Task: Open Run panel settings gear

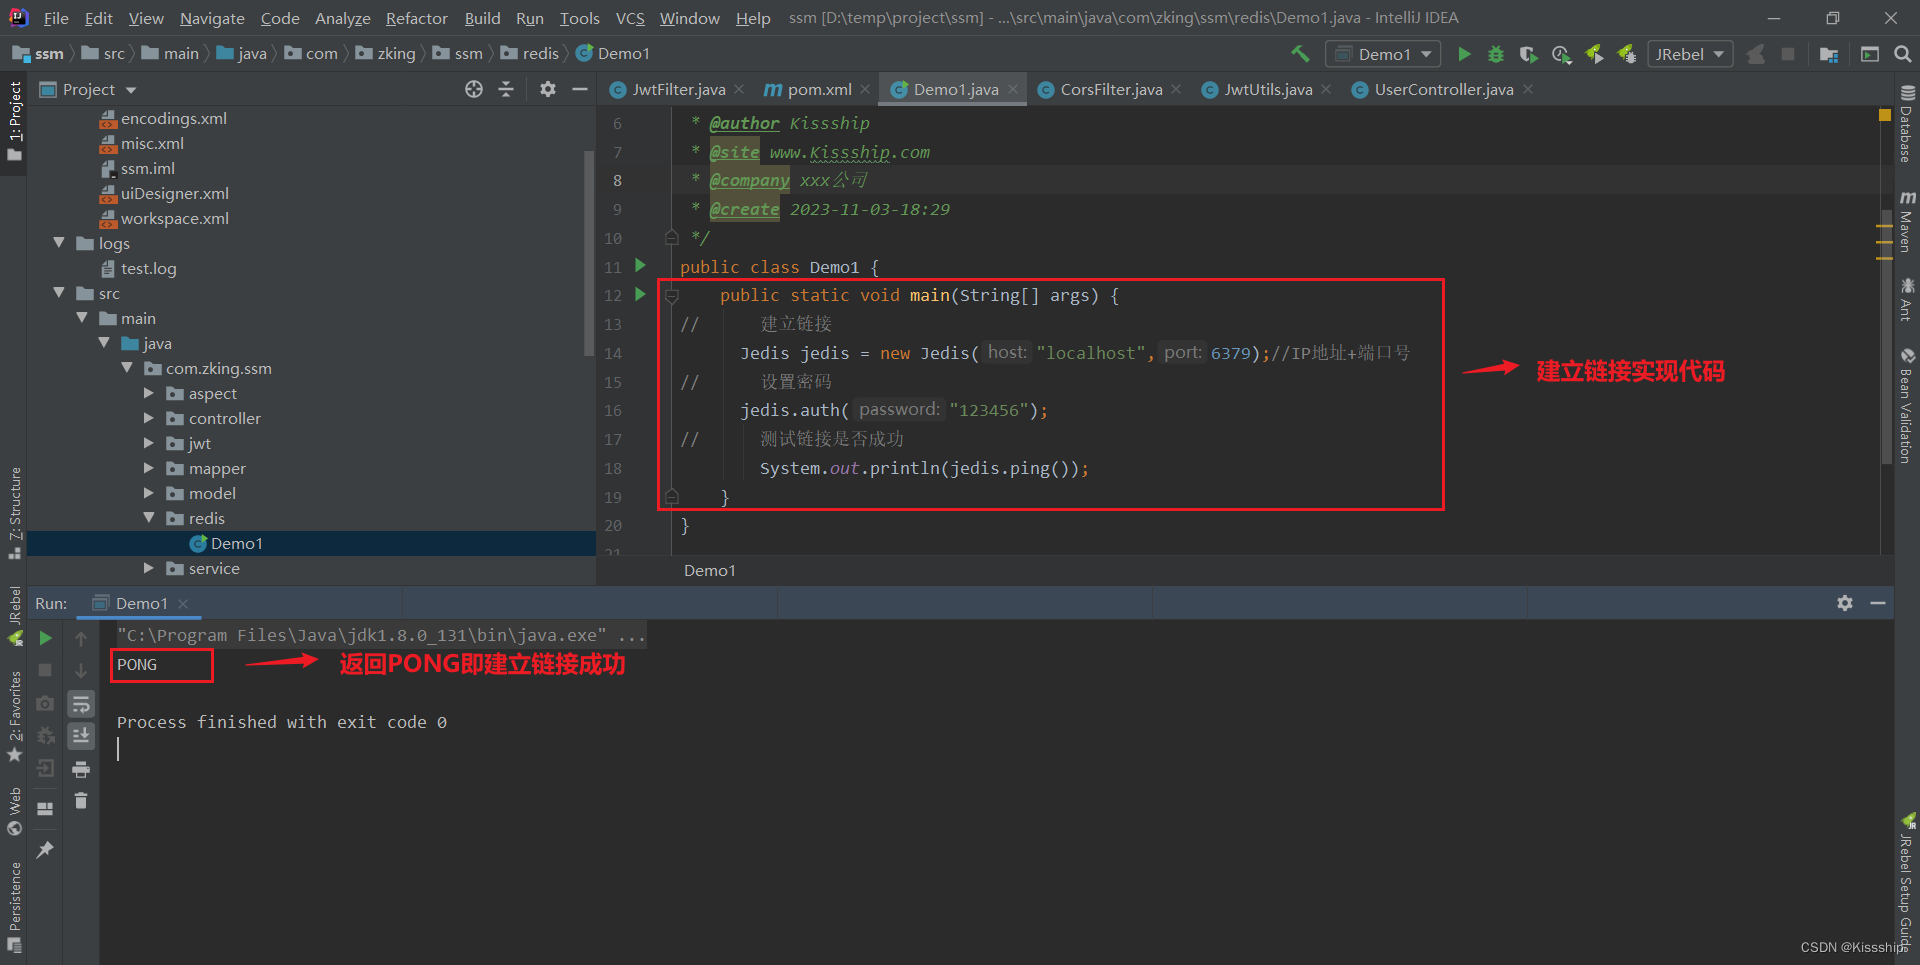Action: 1845,603
